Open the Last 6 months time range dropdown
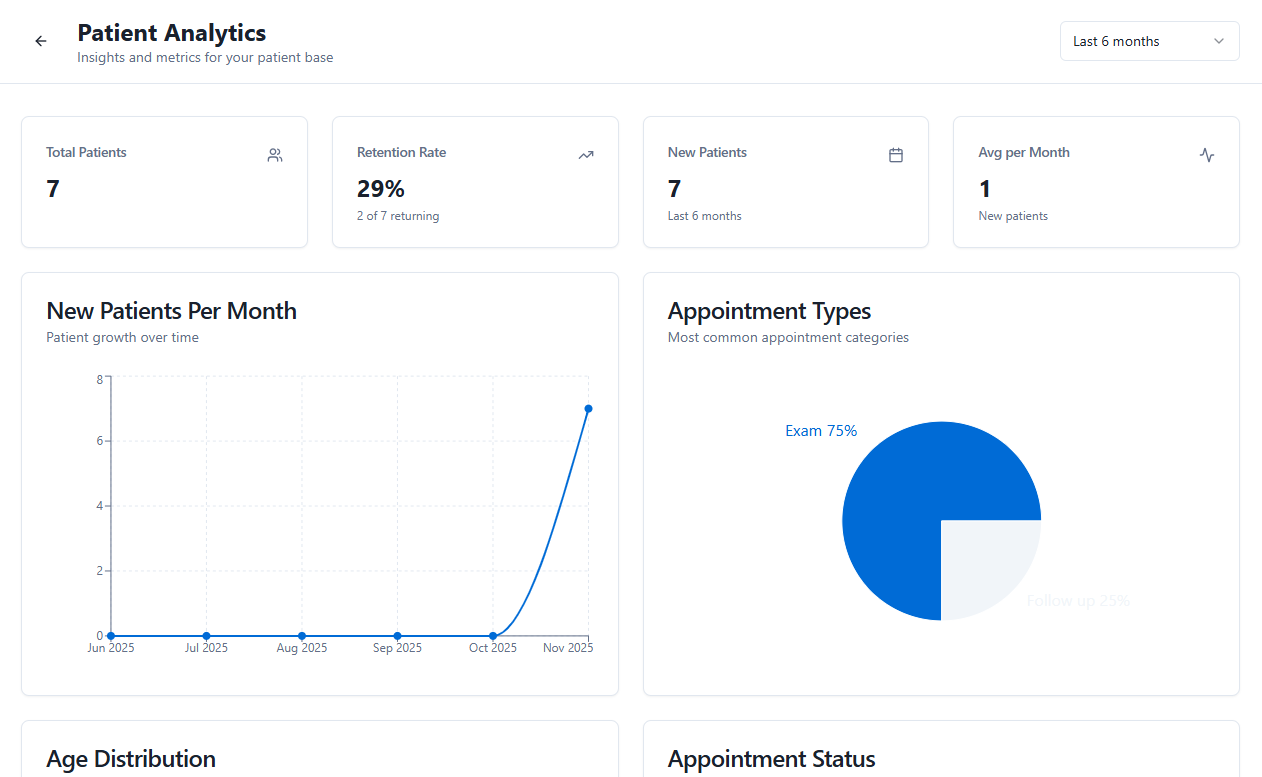Viewport: 1262px width, 777px height. (1148, 41)
